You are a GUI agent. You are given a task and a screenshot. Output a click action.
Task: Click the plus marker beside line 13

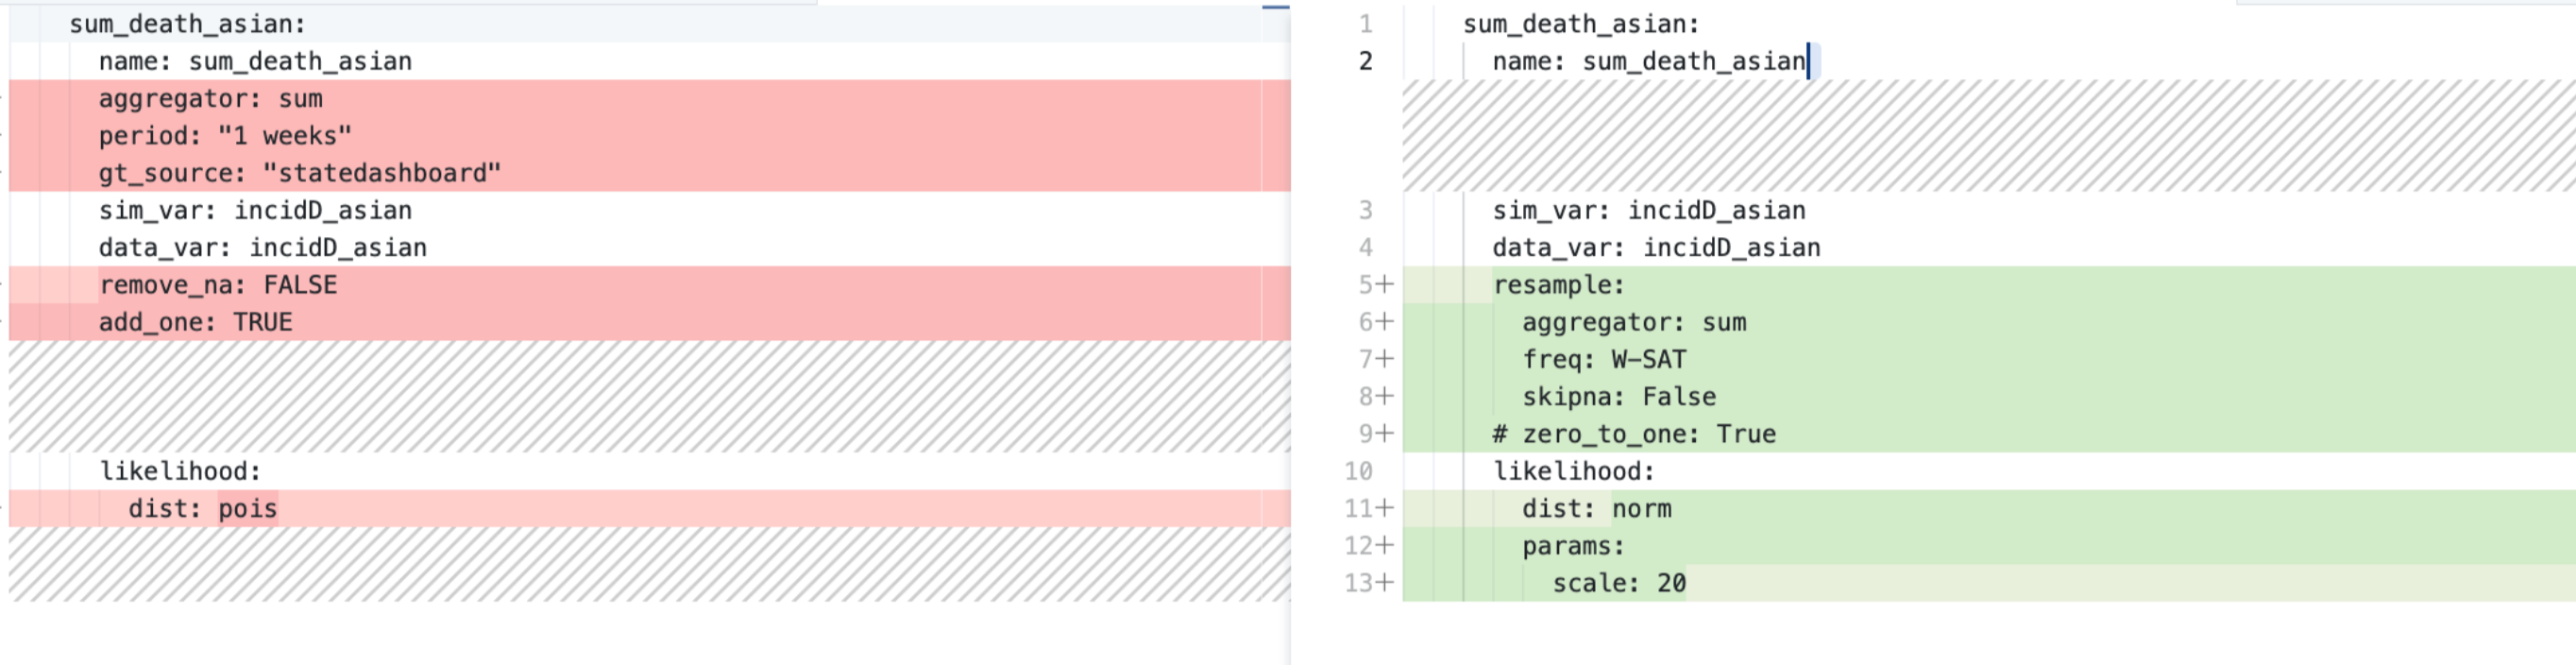point(1384,583)
